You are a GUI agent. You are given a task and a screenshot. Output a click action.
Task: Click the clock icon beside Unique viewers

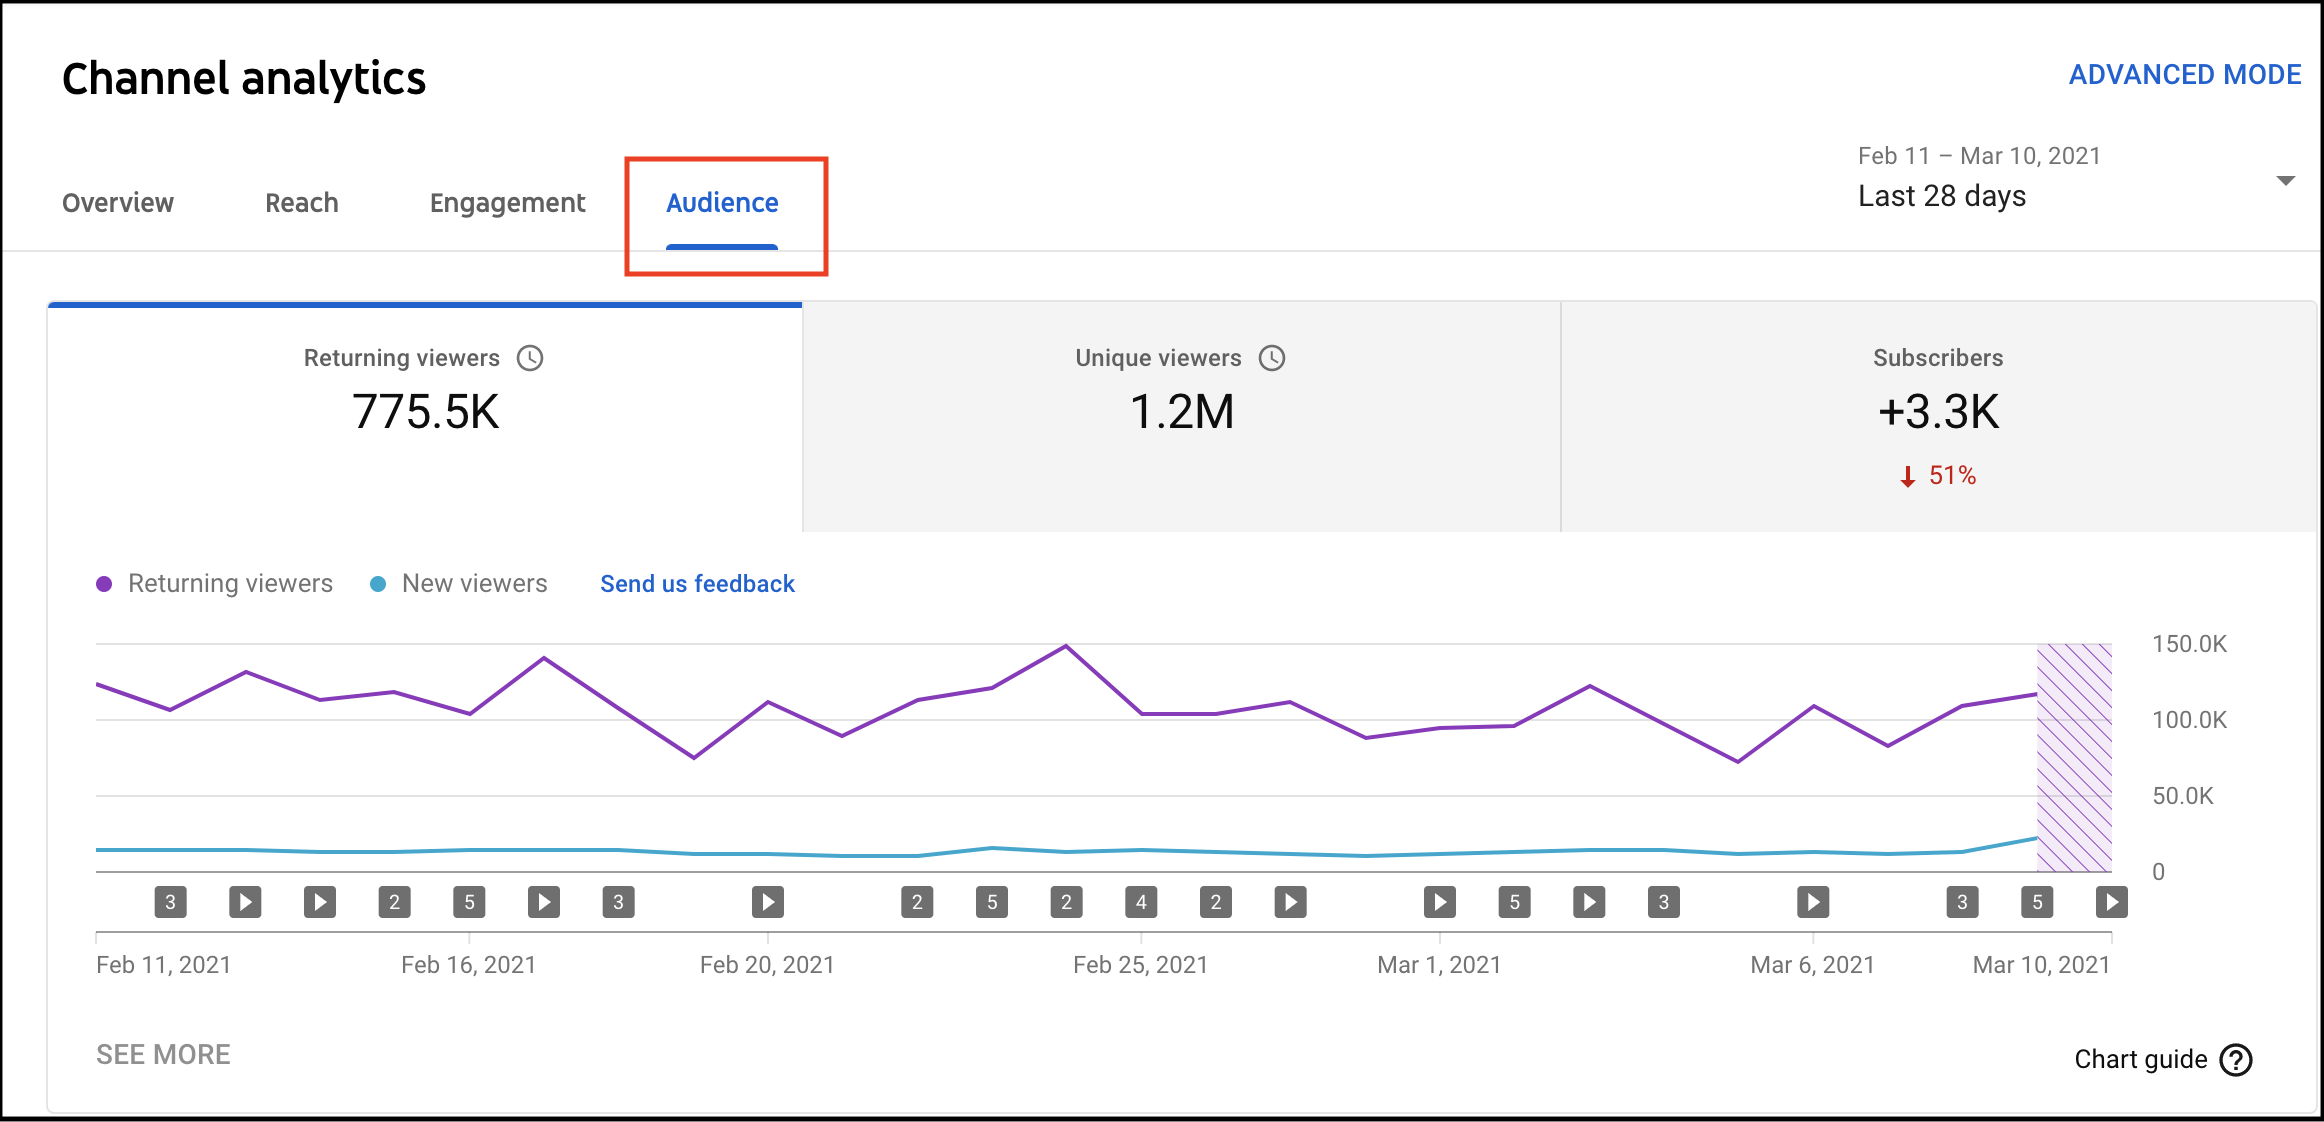1272,358
